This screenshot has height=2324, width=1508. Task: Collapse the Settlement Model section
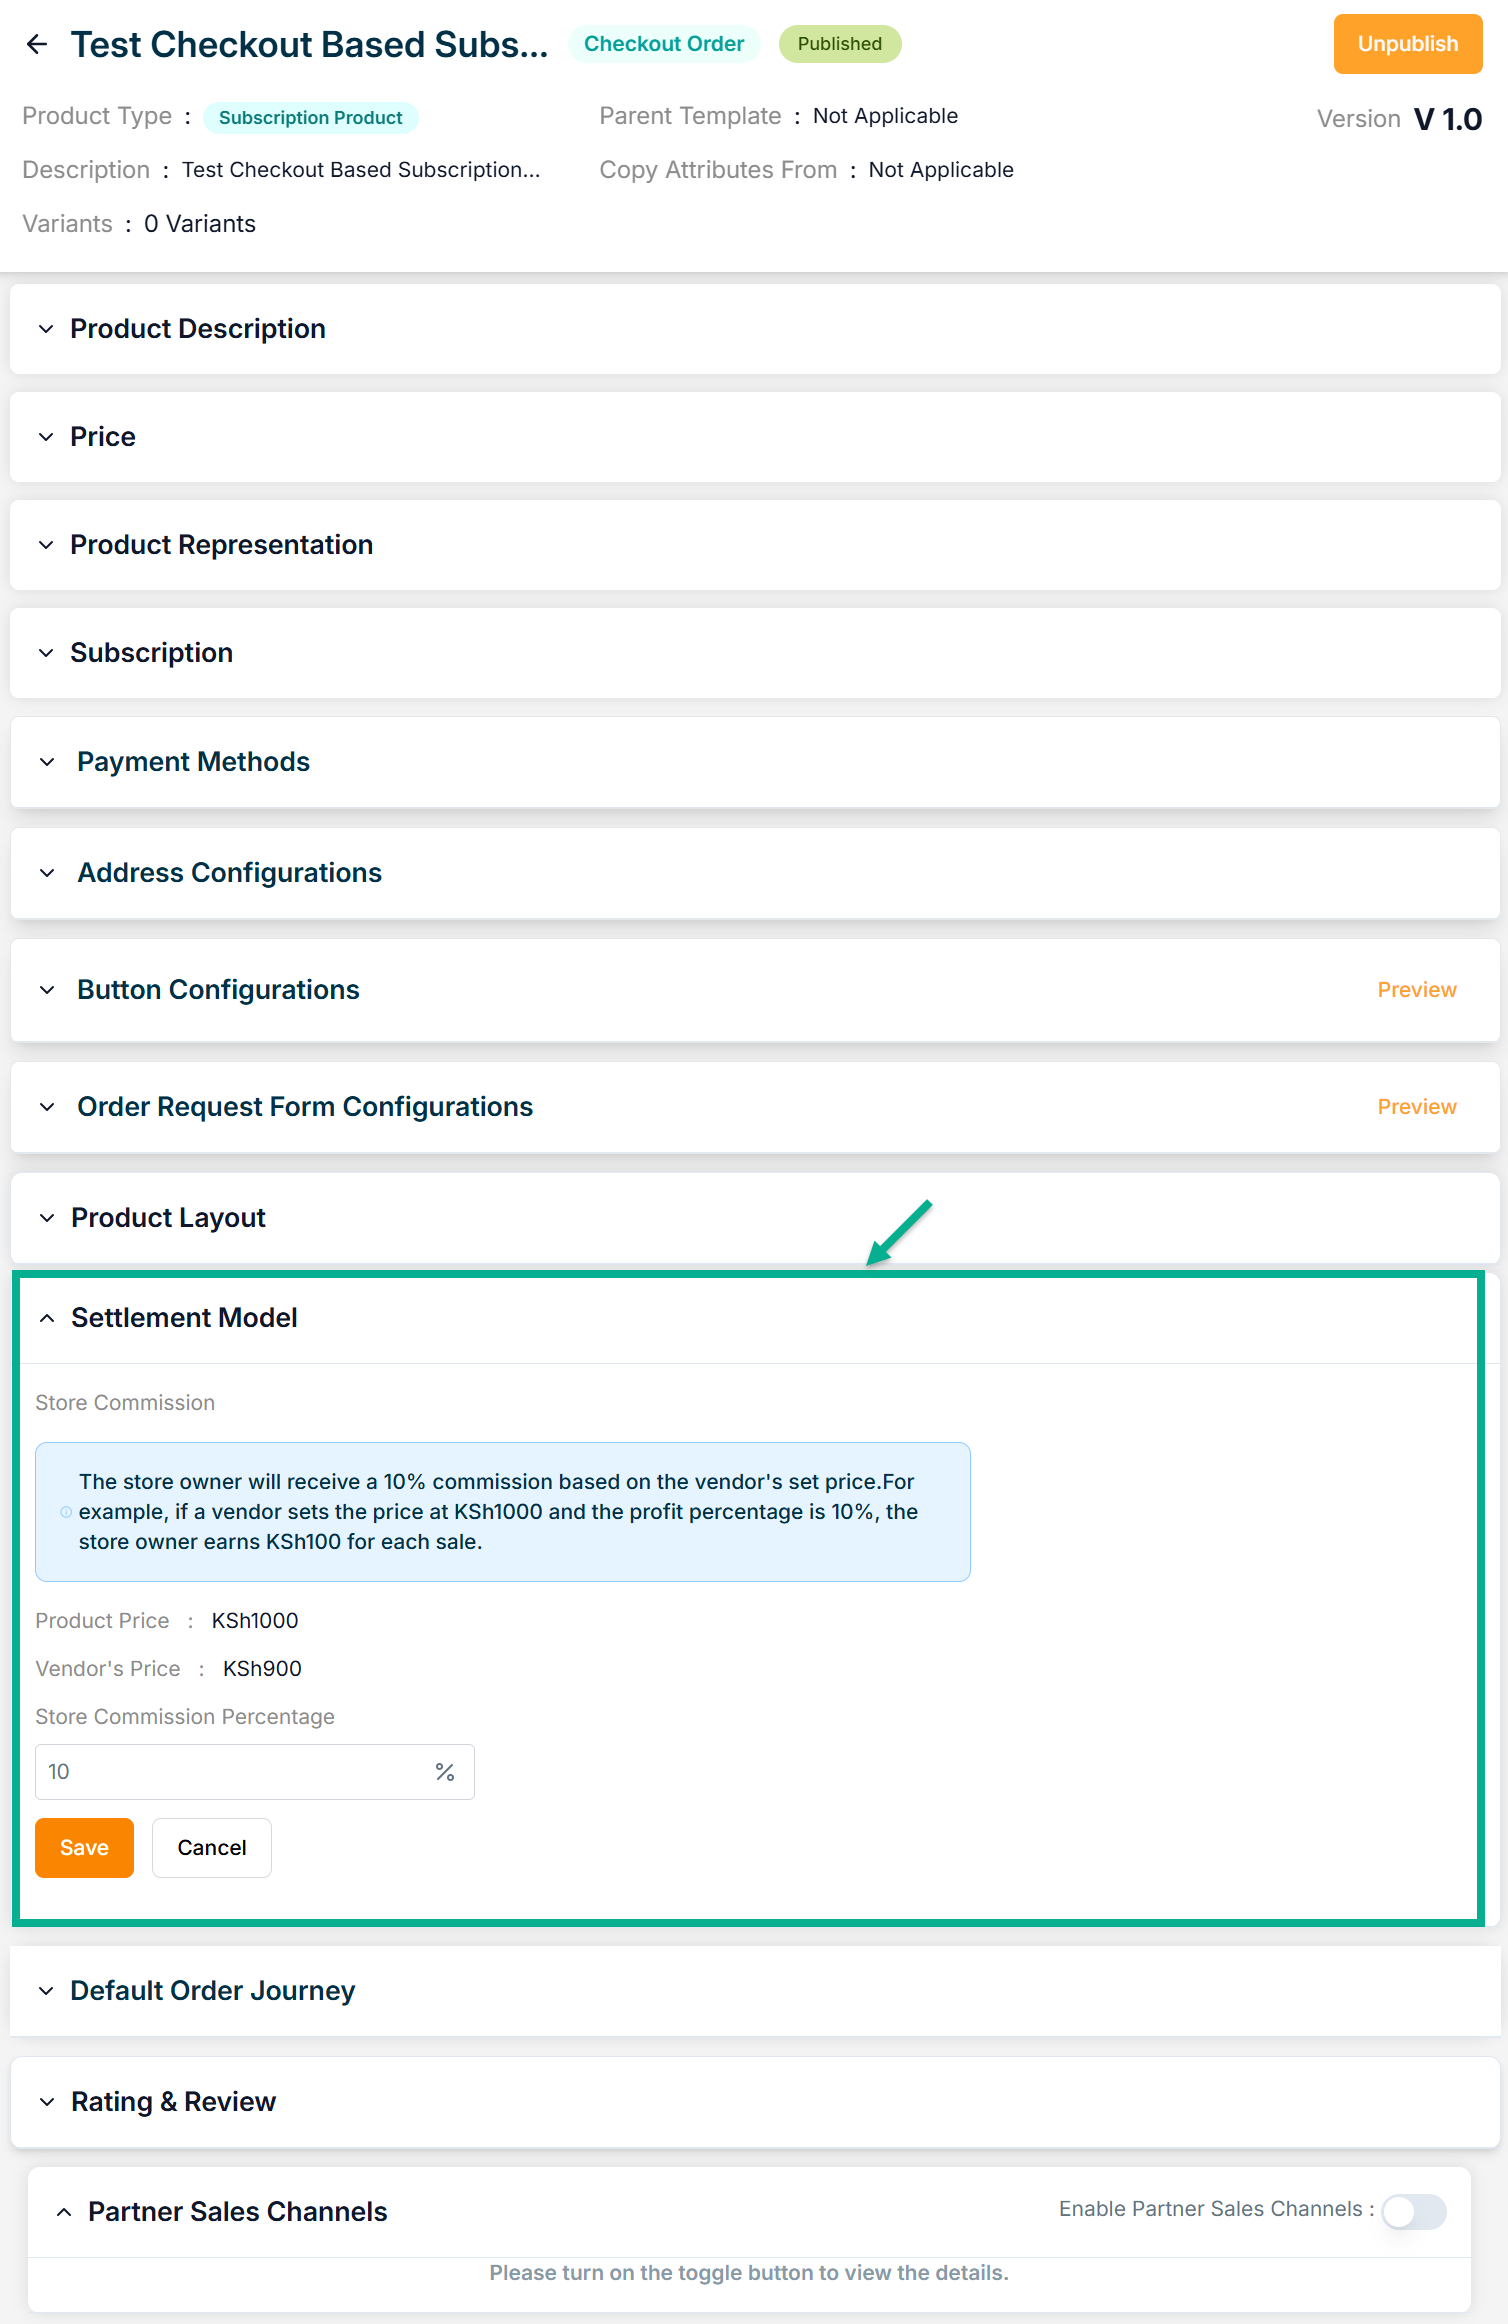[47, 1318]
